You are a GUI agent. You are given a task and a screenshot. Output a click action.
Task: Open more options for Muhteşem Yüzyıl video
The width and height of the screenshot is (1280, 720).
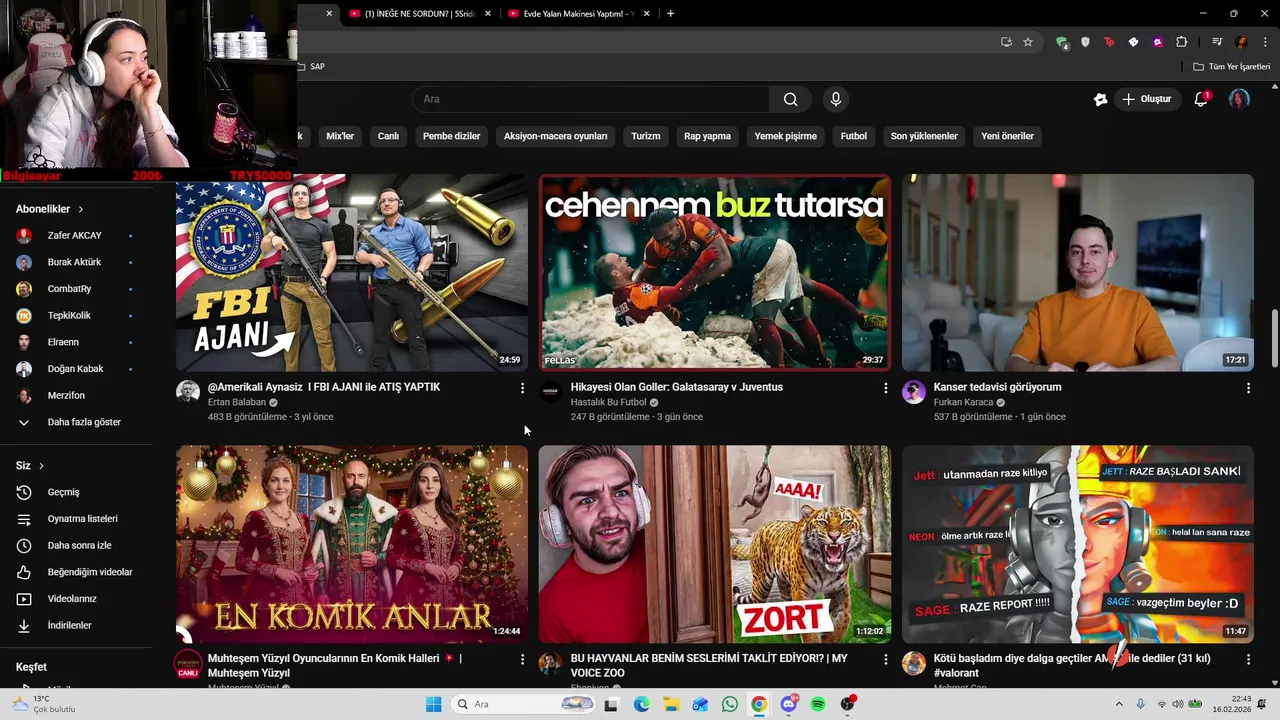[522, 660]
